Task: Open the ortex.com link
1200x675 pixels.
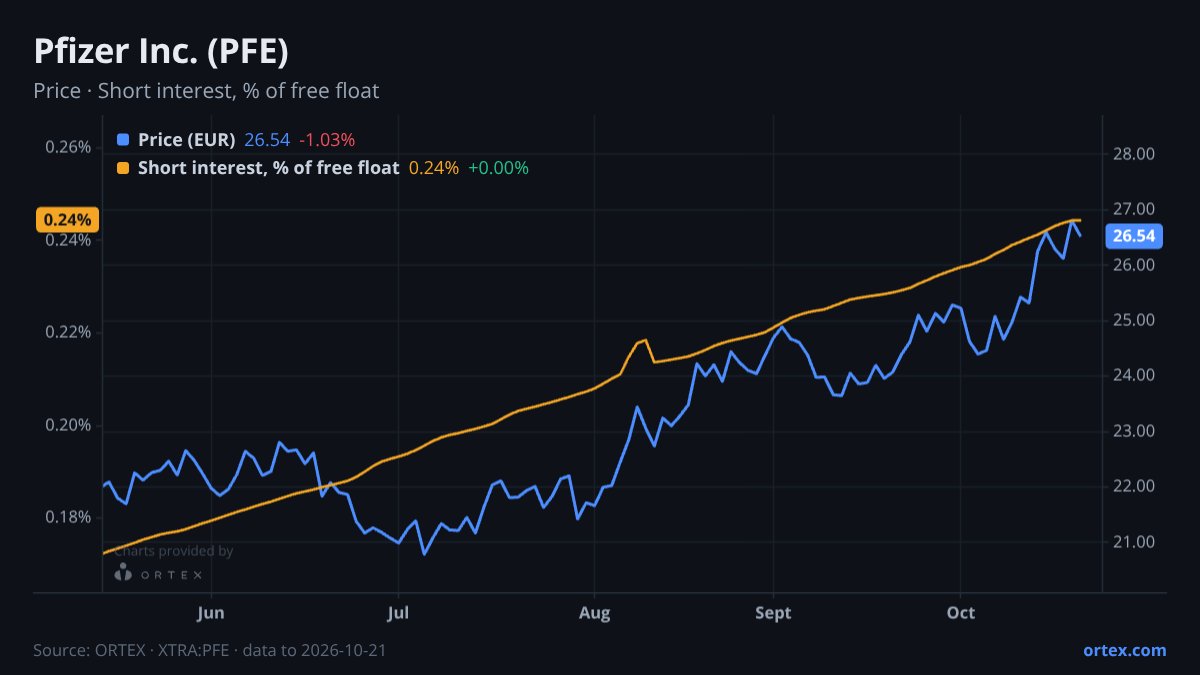Action: point(1124,650)
